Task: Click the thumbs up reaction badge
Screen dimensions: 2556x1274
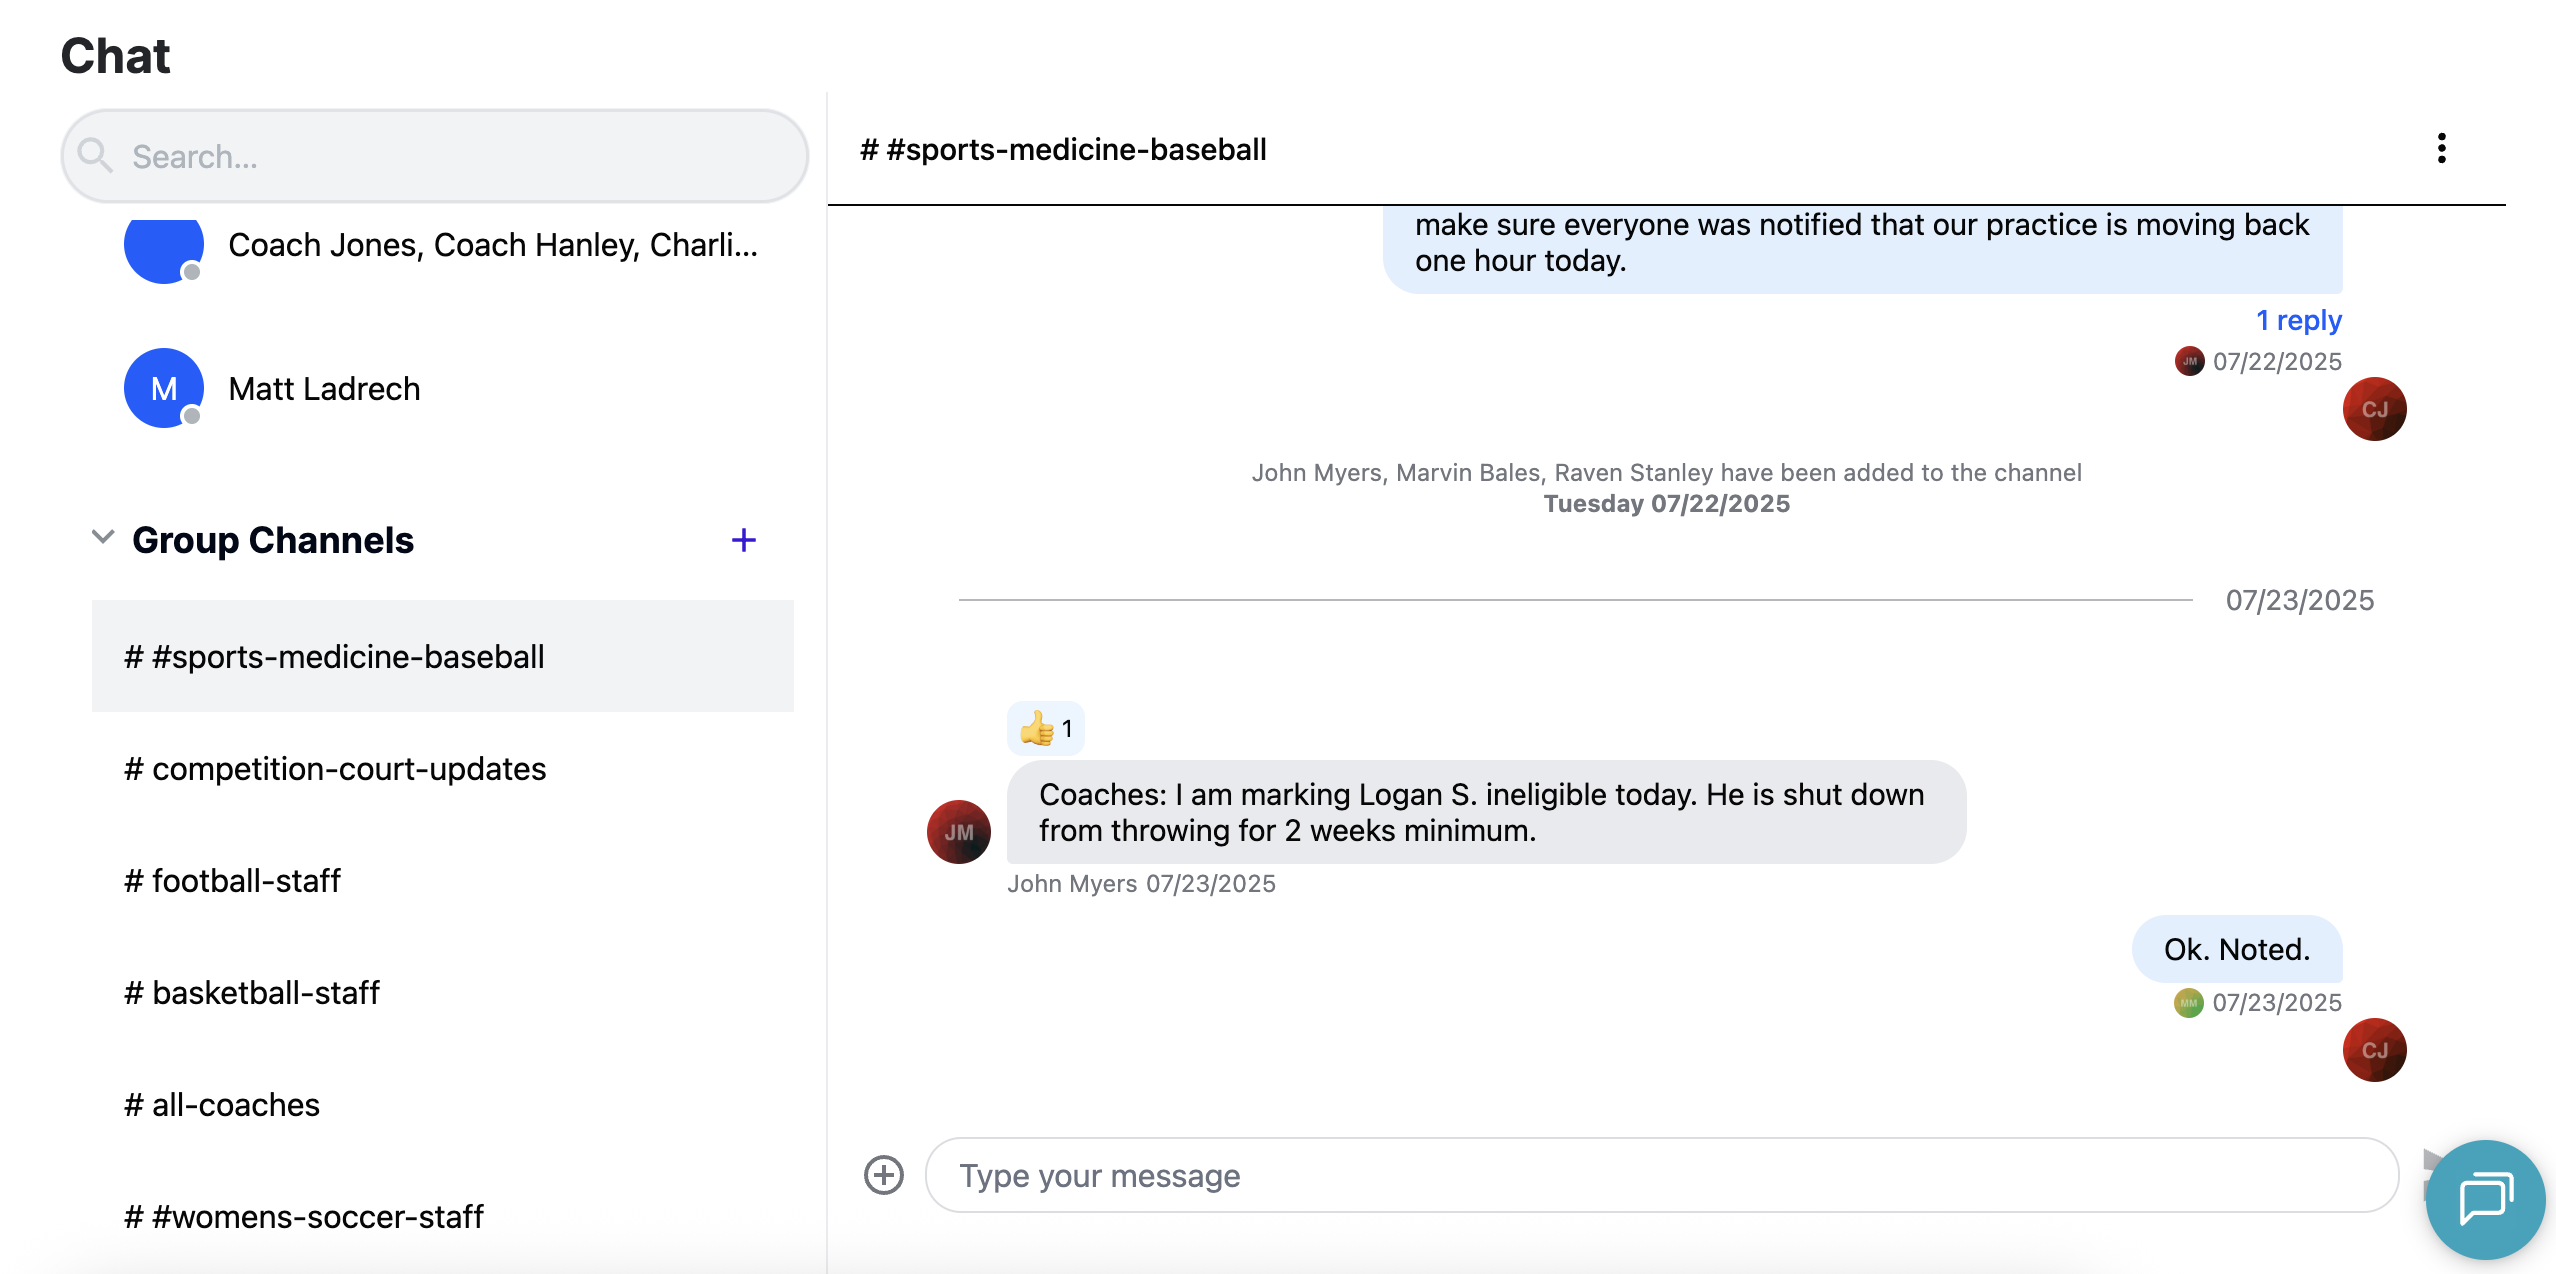Action: tap(1045, 729)
